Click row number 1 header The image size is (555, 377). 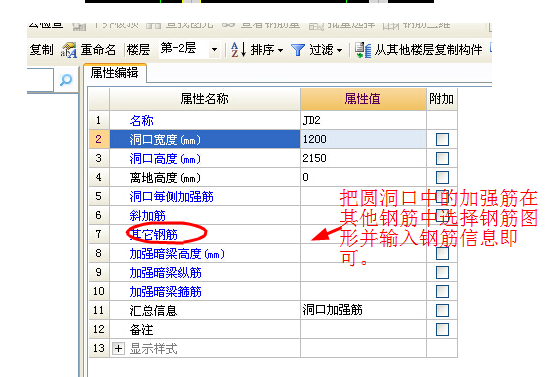tap(99, 120)
